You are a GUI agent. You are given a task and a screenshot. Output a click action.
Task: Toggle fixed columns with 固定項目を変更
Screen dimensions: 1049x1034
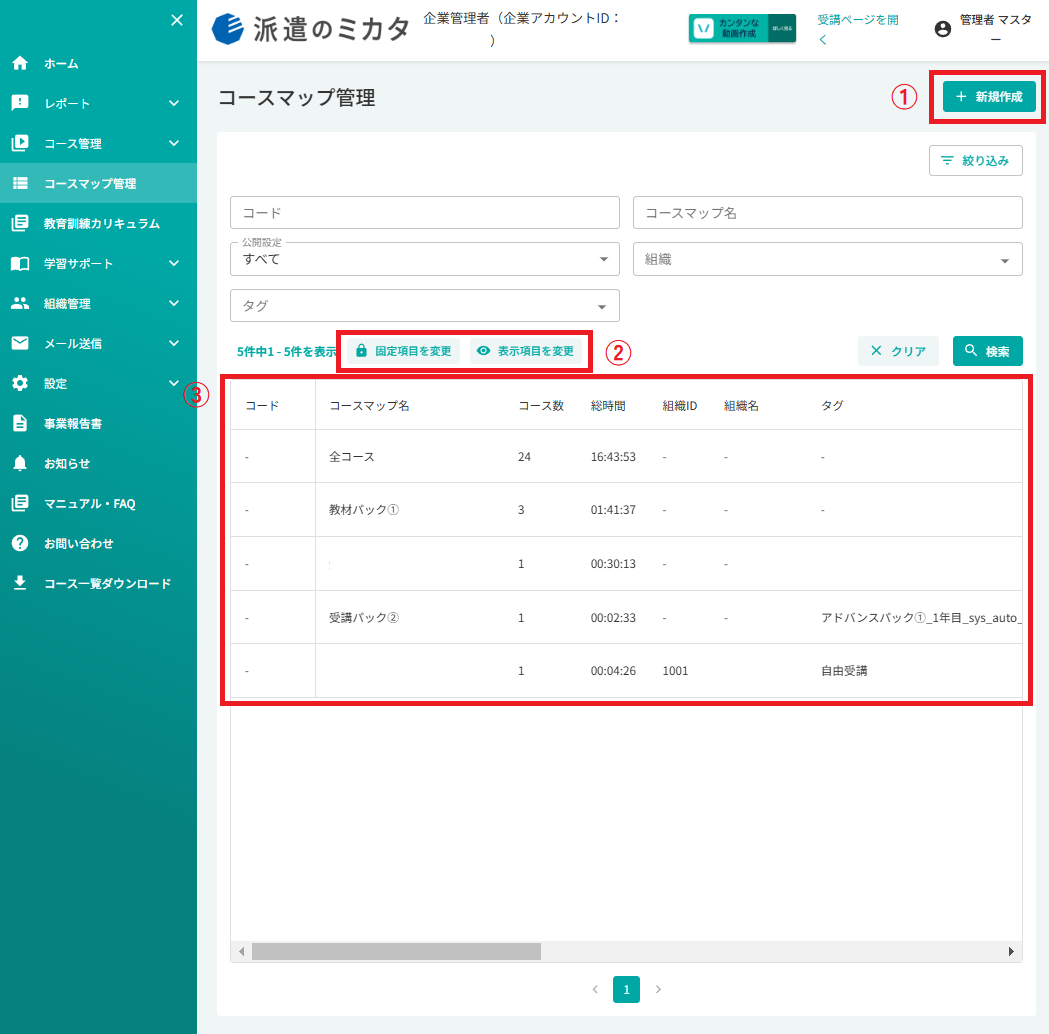coord(403,351)
